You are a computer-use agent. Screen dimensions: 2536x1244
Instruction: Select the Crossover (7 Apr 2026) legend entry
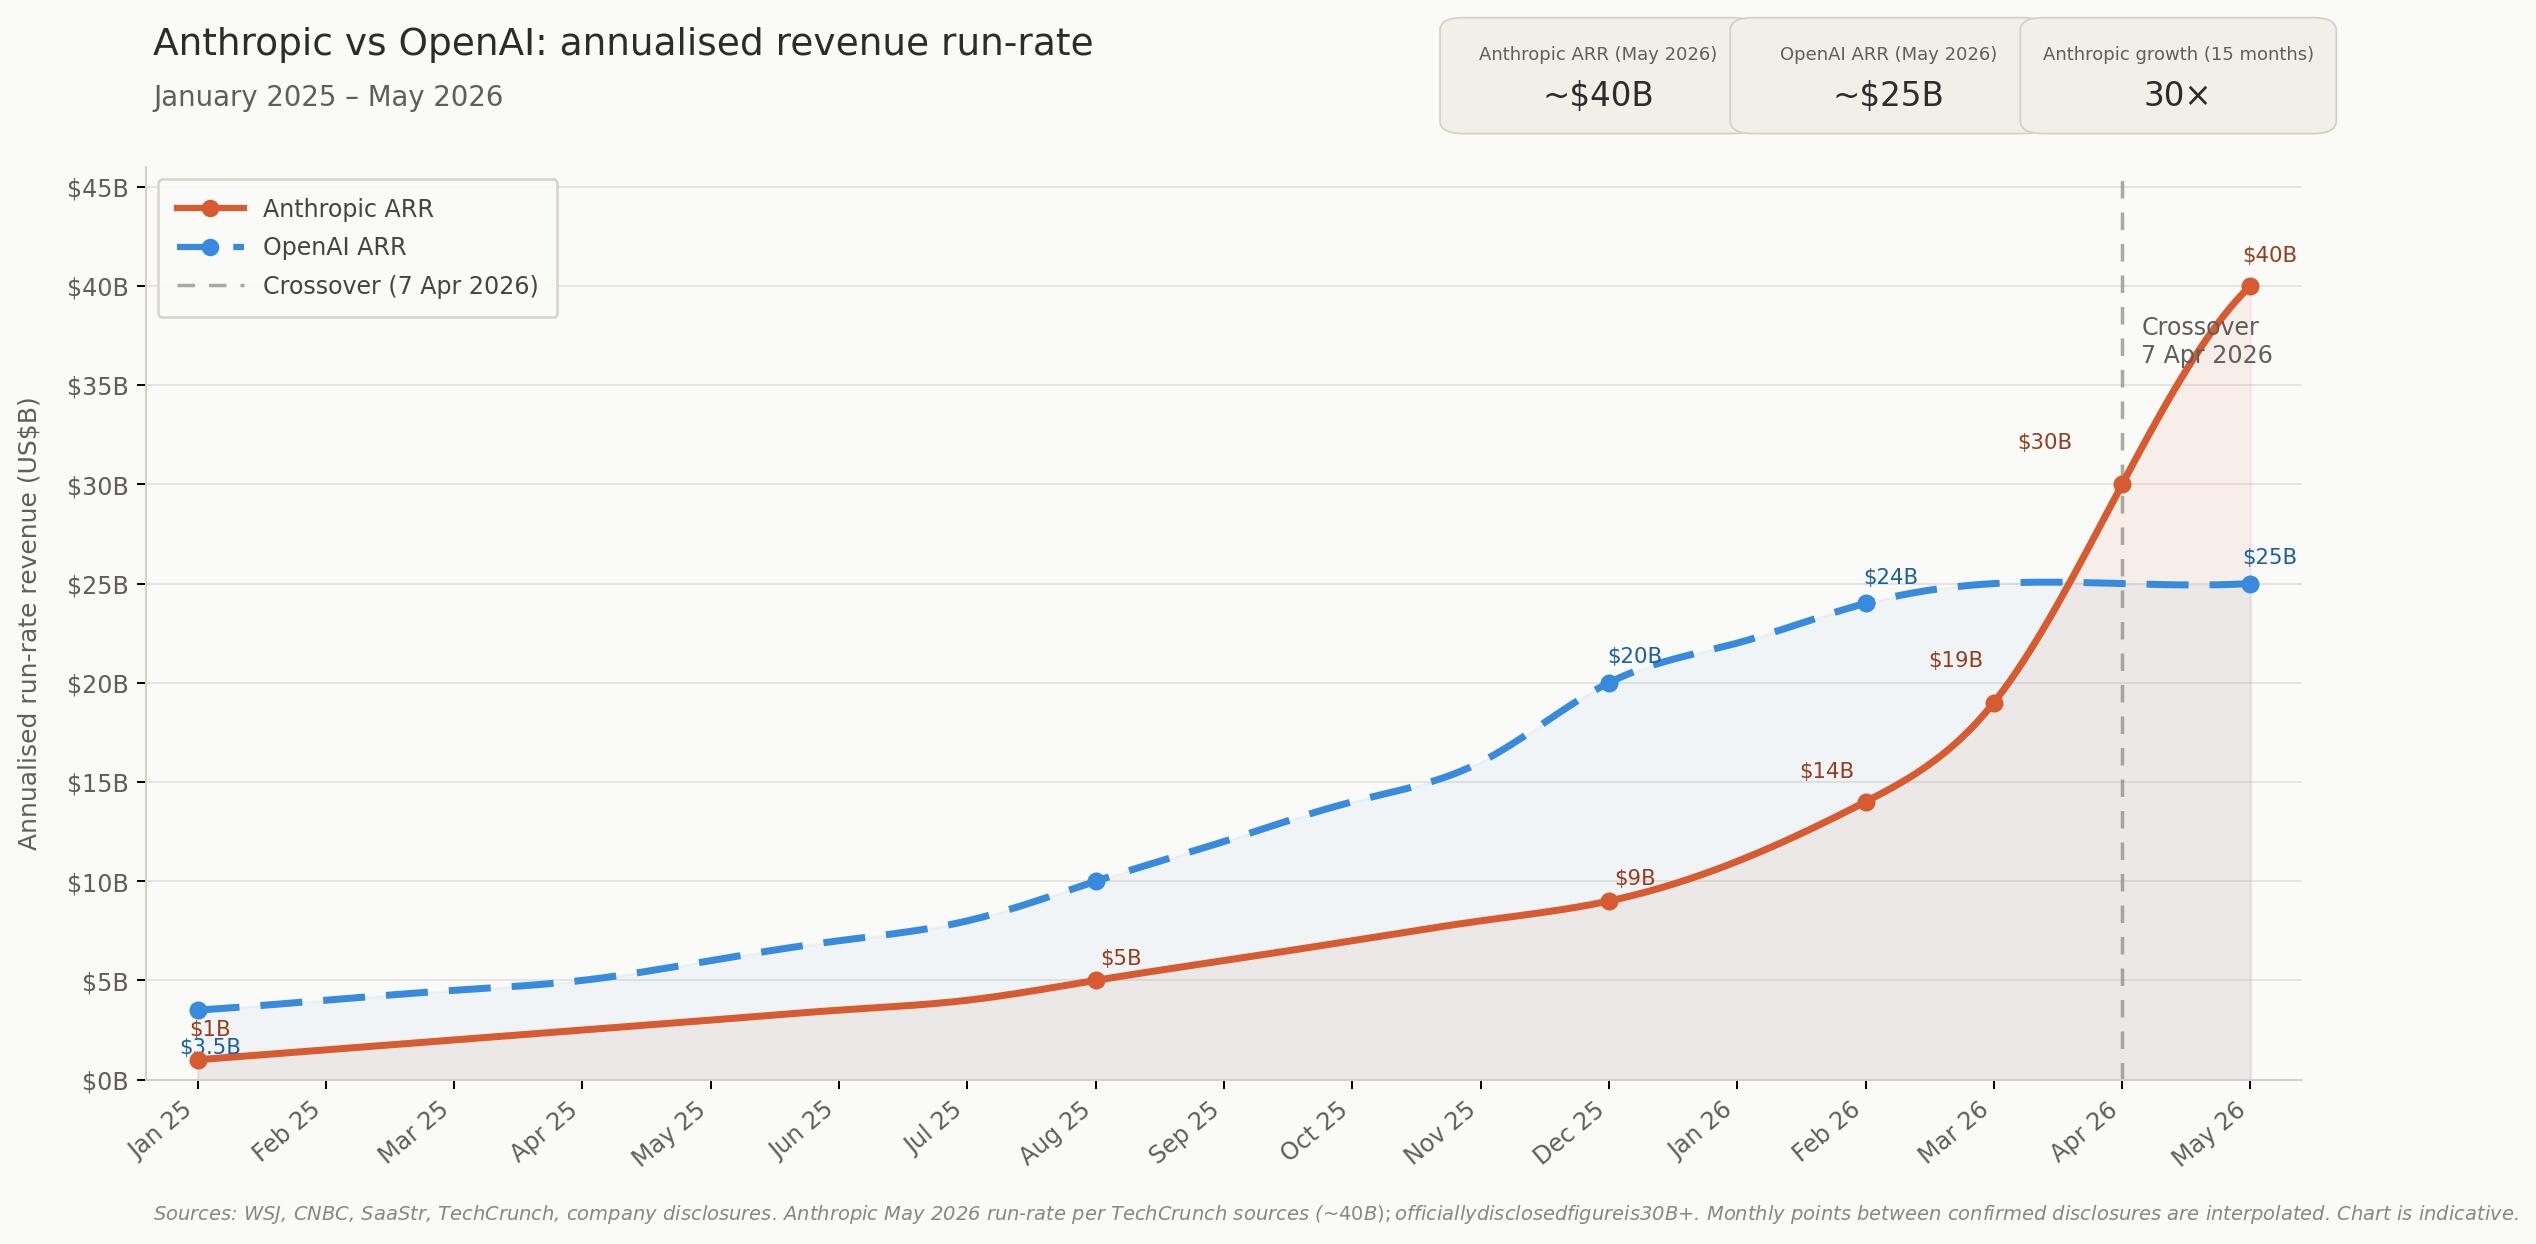(x=357, y=286)
